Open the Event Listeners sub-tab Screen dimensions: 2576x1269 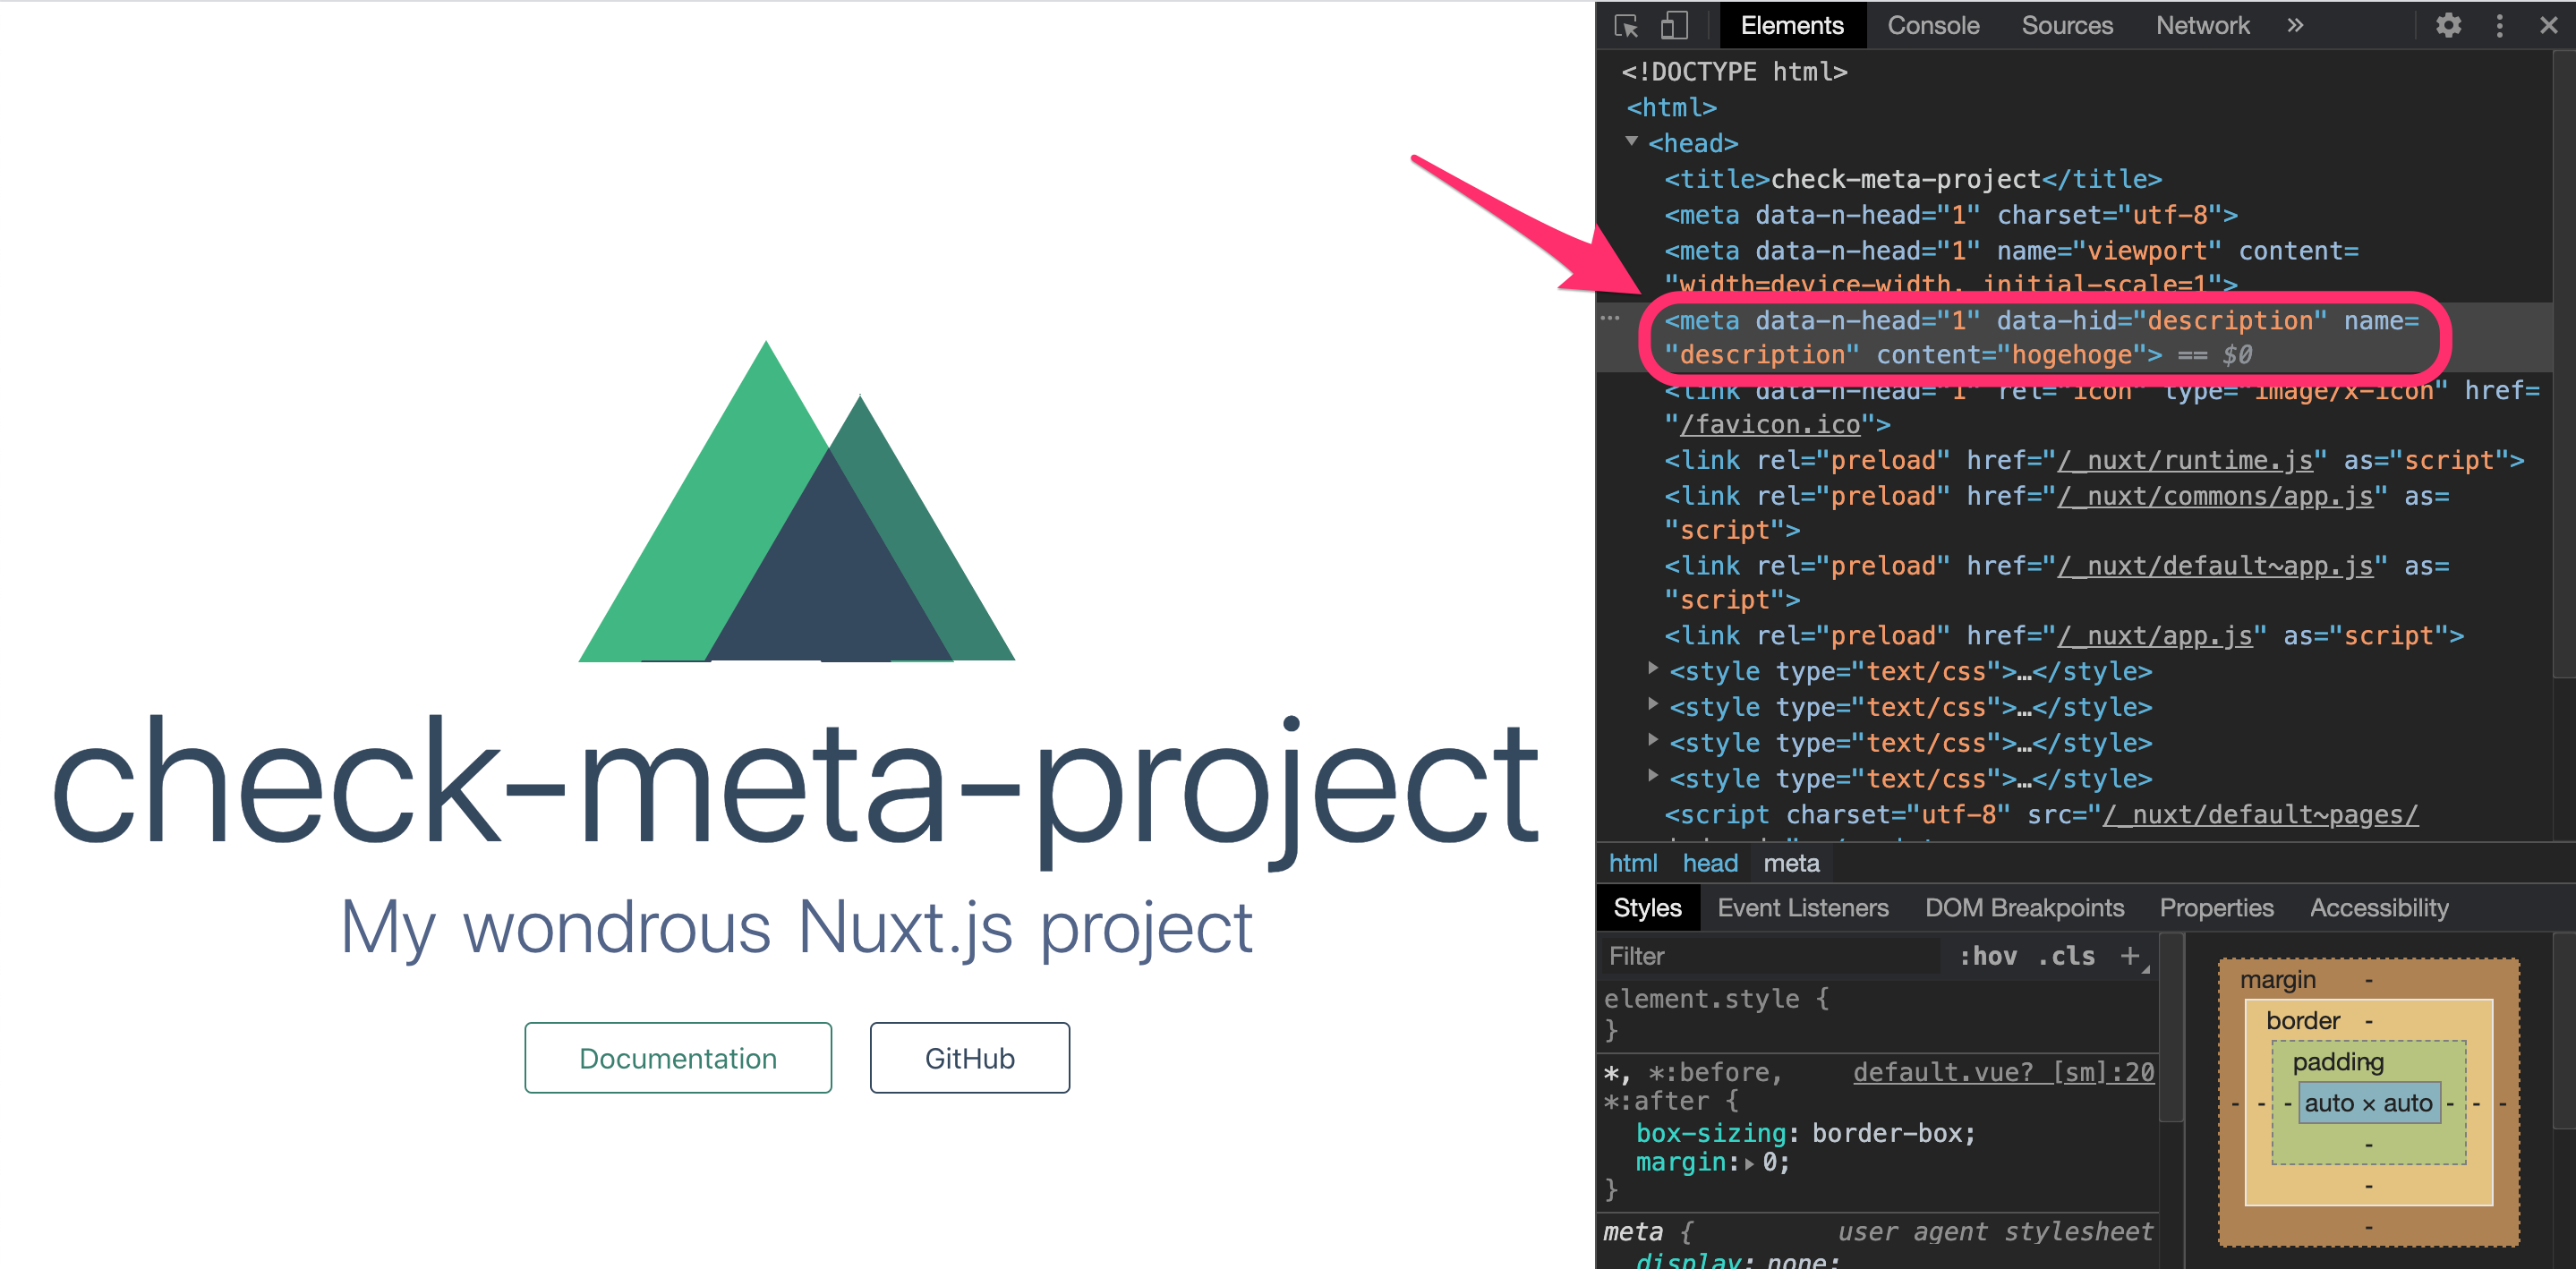point(1803,907)
